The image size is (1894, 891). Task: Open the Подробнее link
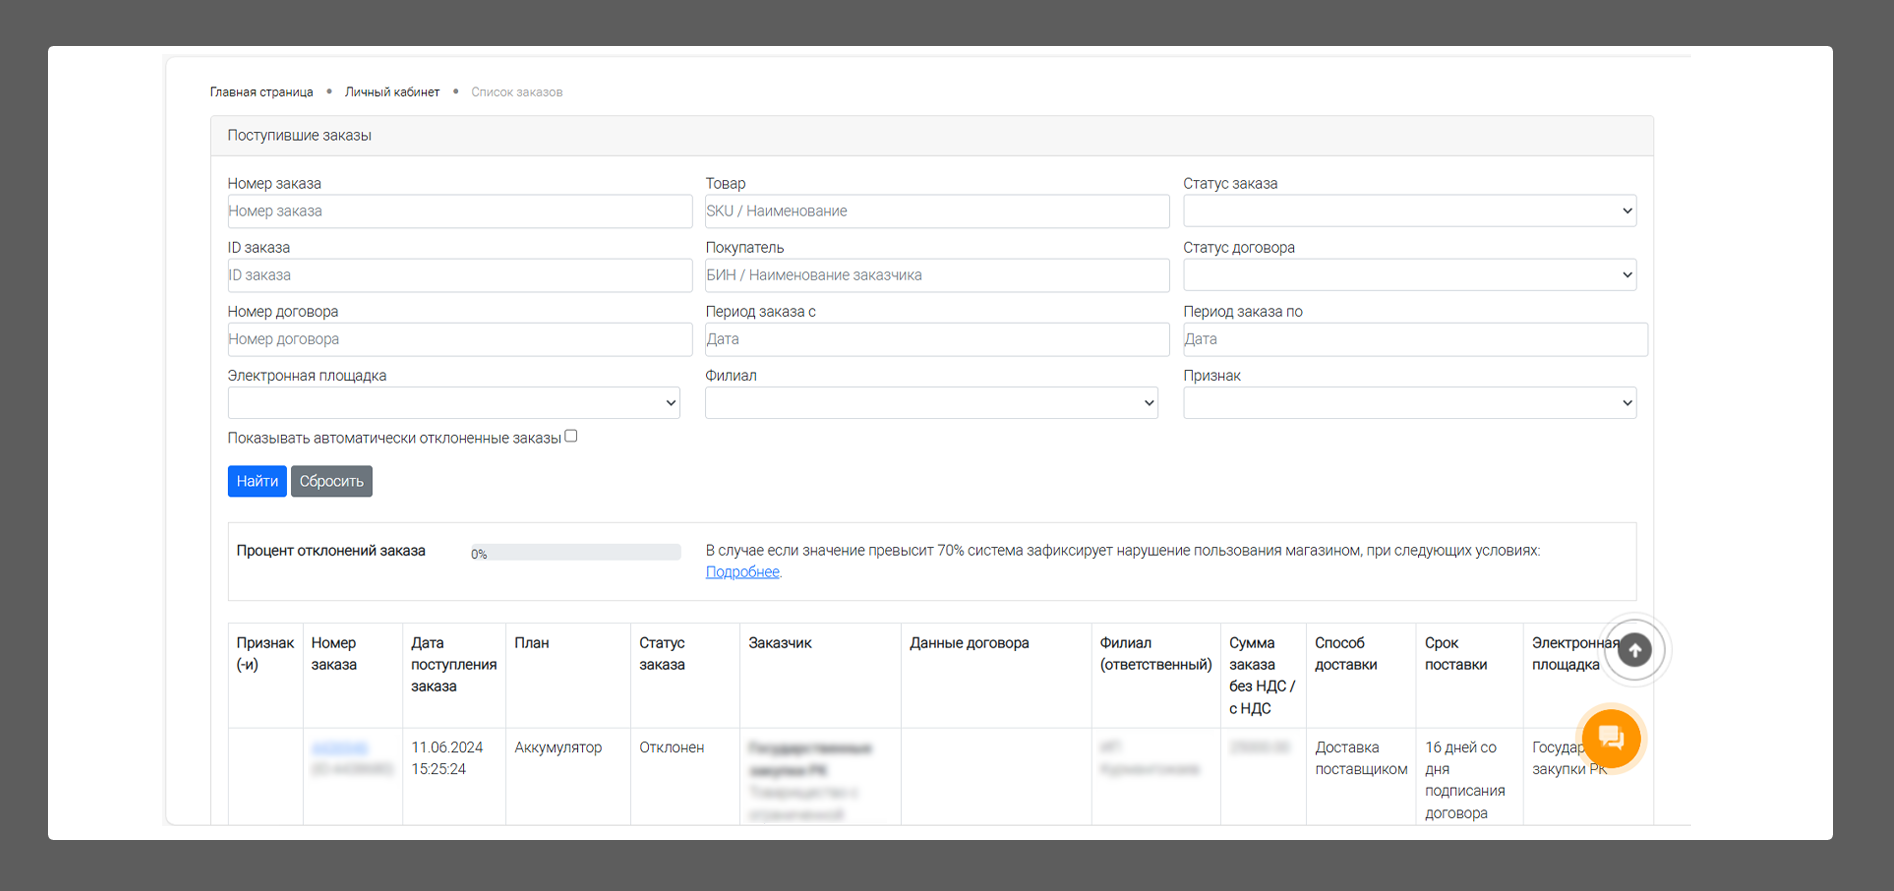click(742, 572)
